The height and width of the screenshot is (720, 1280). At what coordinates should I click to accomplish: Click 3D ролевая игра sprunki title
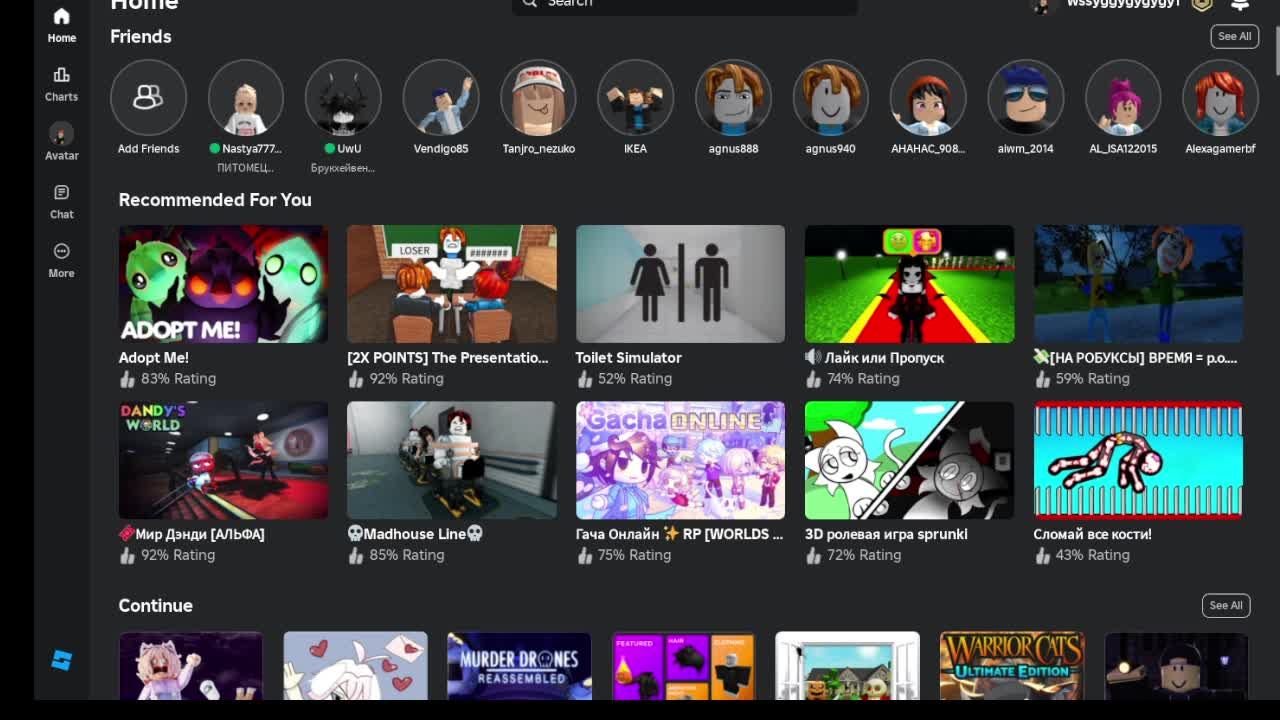(886, 534)
